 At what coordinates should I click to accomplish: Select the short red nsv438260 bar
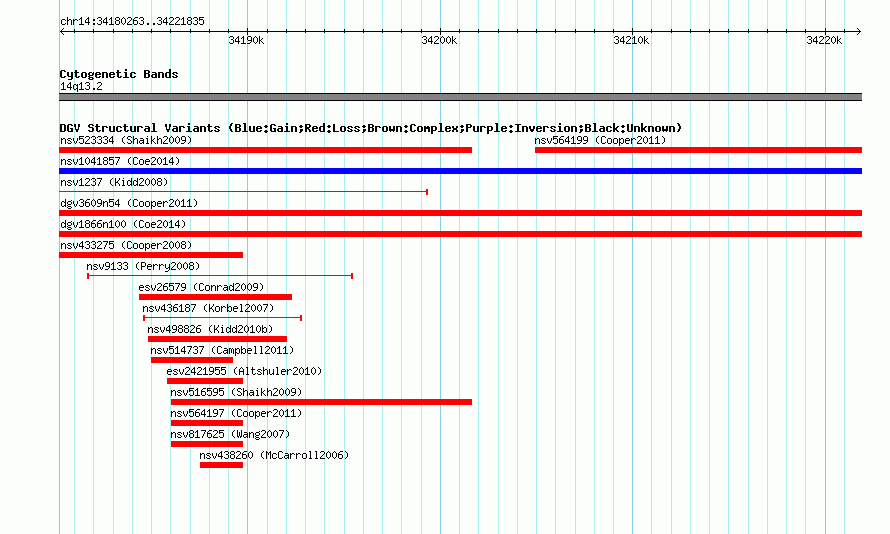point(221,465)
